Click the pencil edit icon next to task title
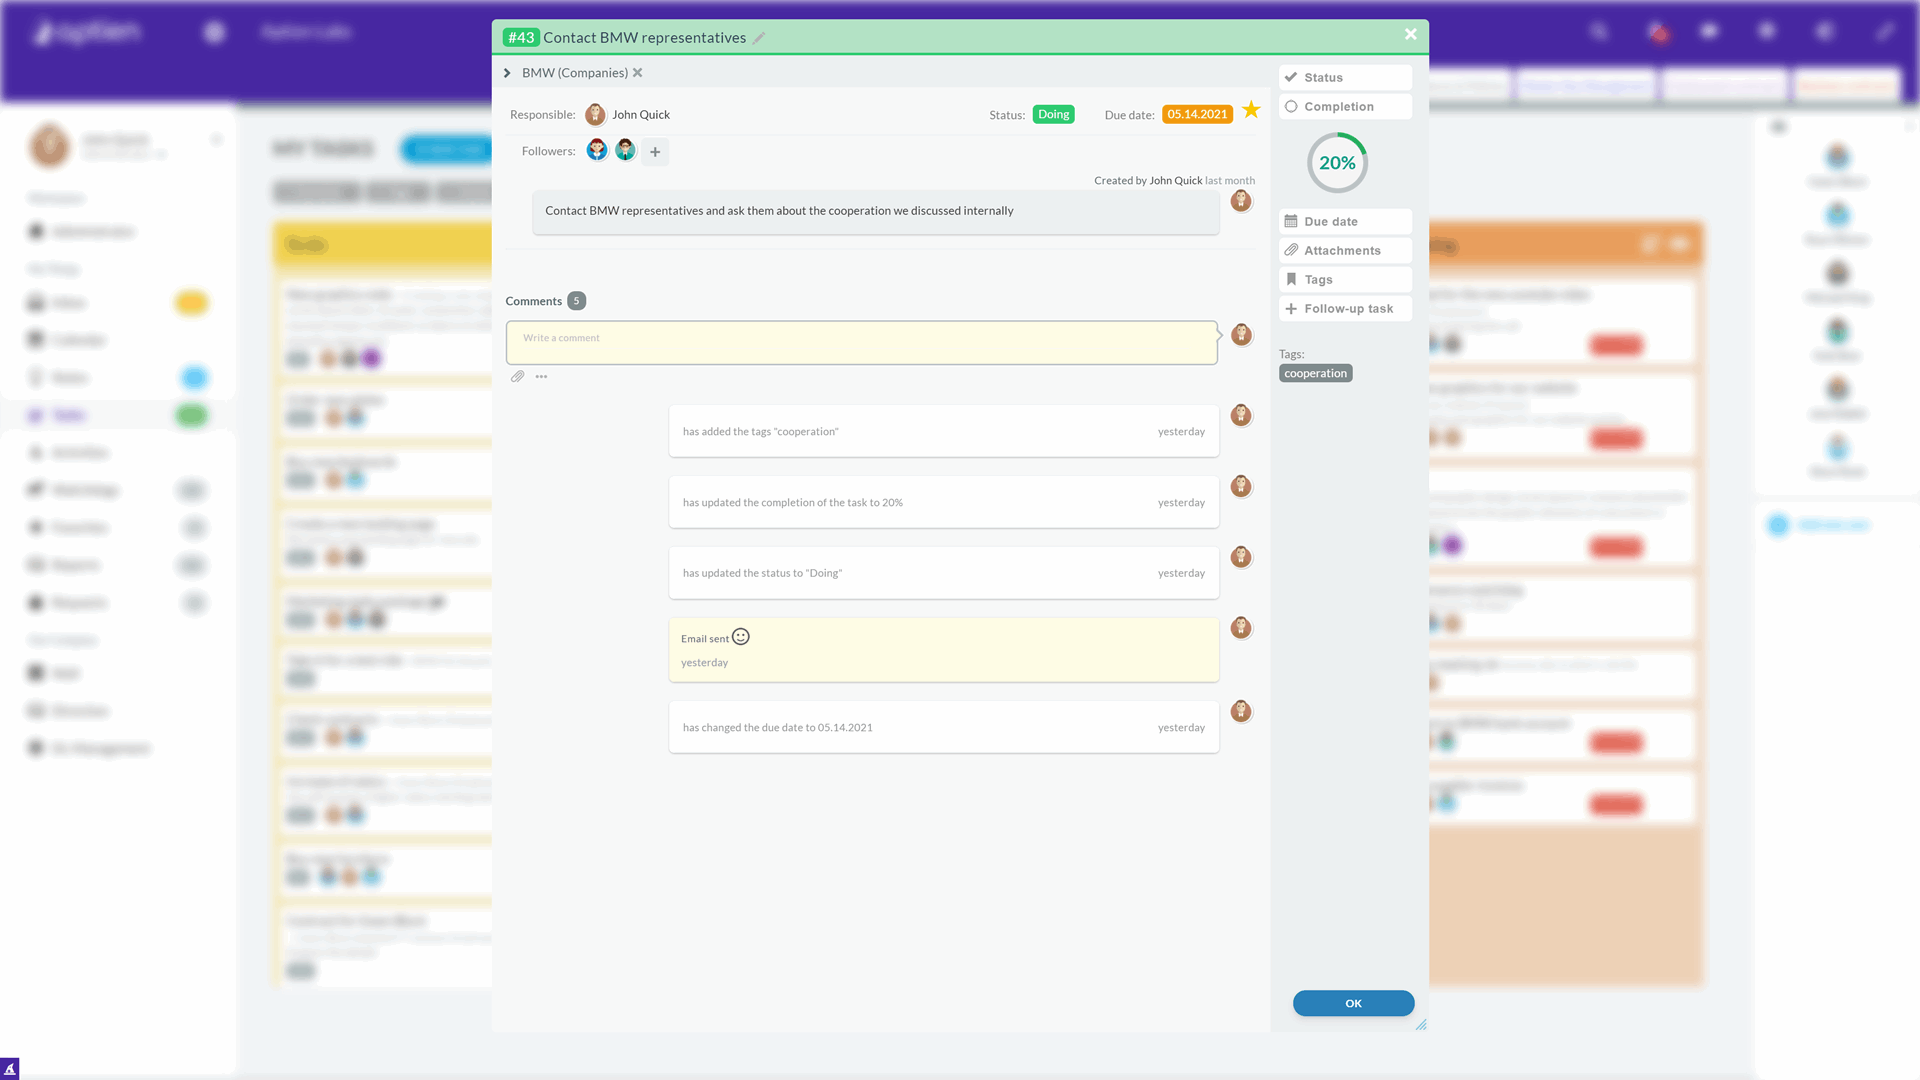The height and width of the screenshot is (1080, 1920). pos(762,37)
